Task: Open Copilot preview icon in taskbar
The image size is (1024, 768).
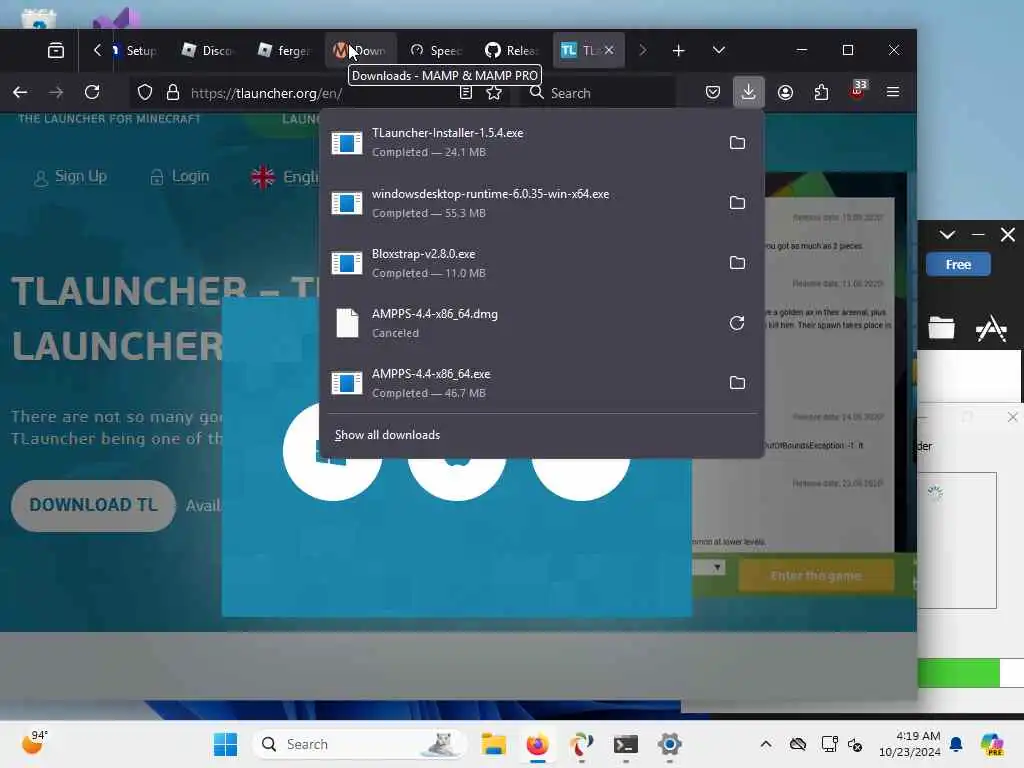Action: coord(991,744)
